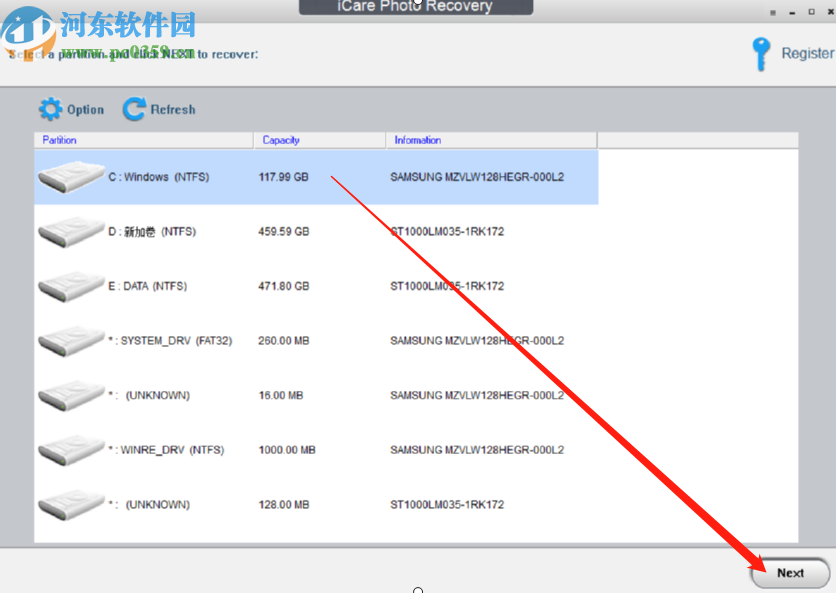The height and width of the screenshot is (593, 836).
Task: Click the Refresh label text
Action: click(x=173, y=109)
